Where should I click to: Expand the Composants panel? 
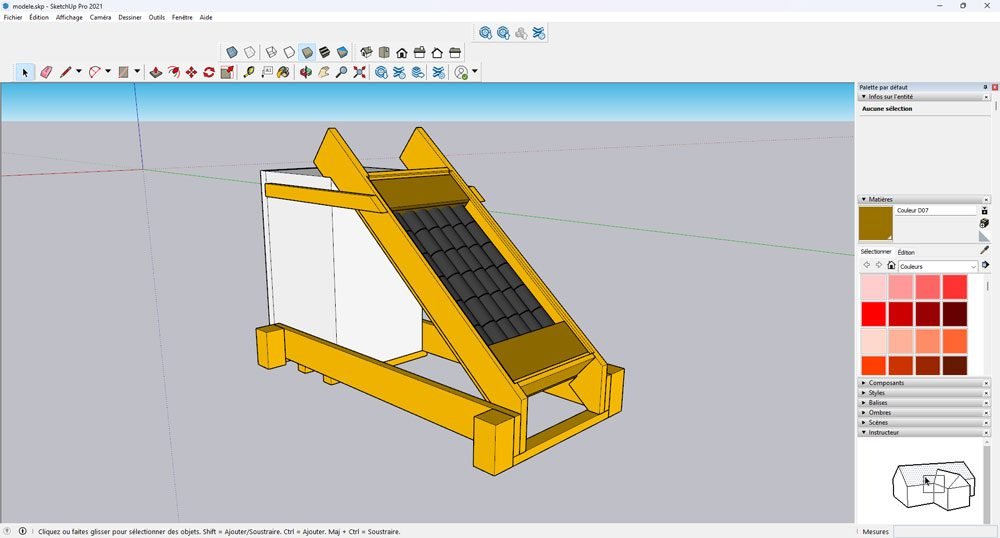864,383
